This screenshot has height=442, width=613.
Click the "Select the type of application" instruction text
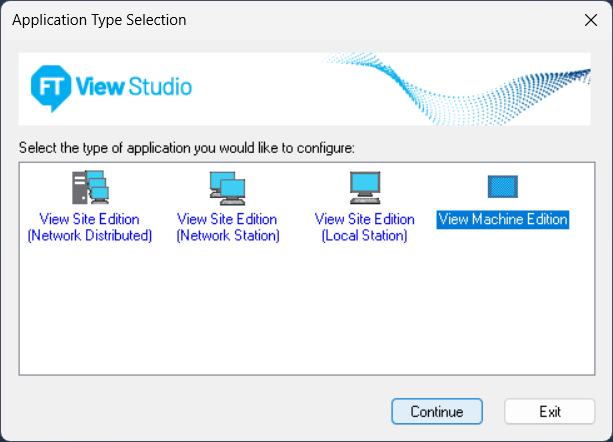(187, 148)
